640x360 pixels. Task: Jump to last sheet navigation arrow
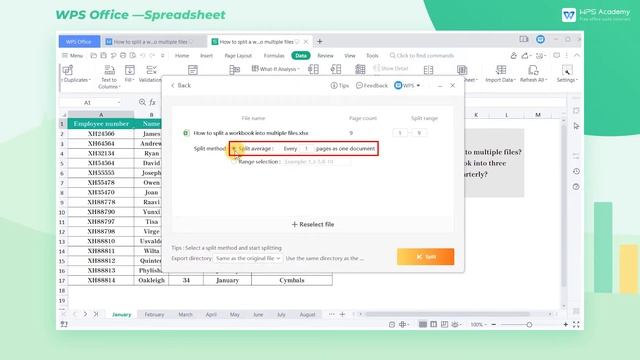96,314
